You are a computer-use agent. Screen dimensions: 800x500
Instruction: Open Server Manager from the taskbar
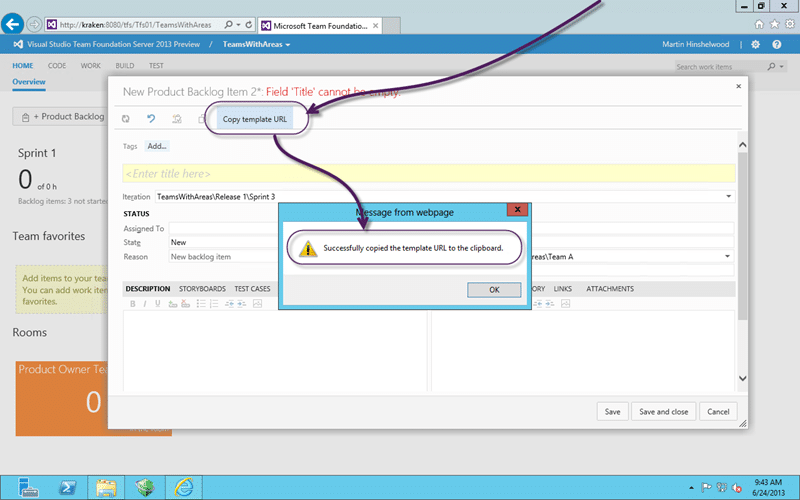coord(28,488)
